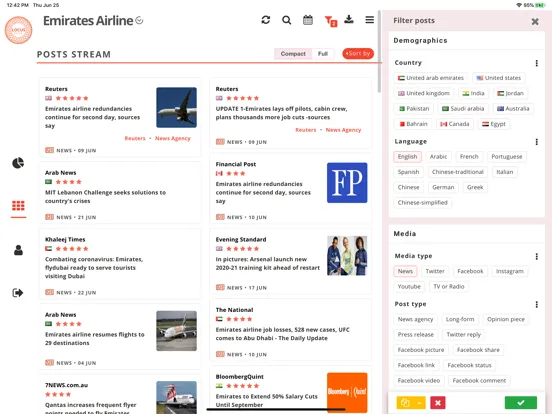Select the Facebook media type filter
Screen dimensions: 552x414
click(x=470, y=271)
